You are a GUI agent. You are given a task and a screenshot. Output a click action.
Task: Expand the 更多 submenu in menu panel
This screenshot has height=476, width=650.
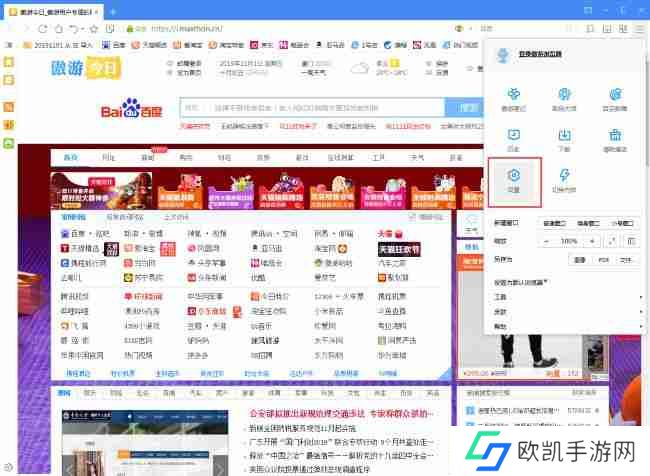tap(568, 311)
